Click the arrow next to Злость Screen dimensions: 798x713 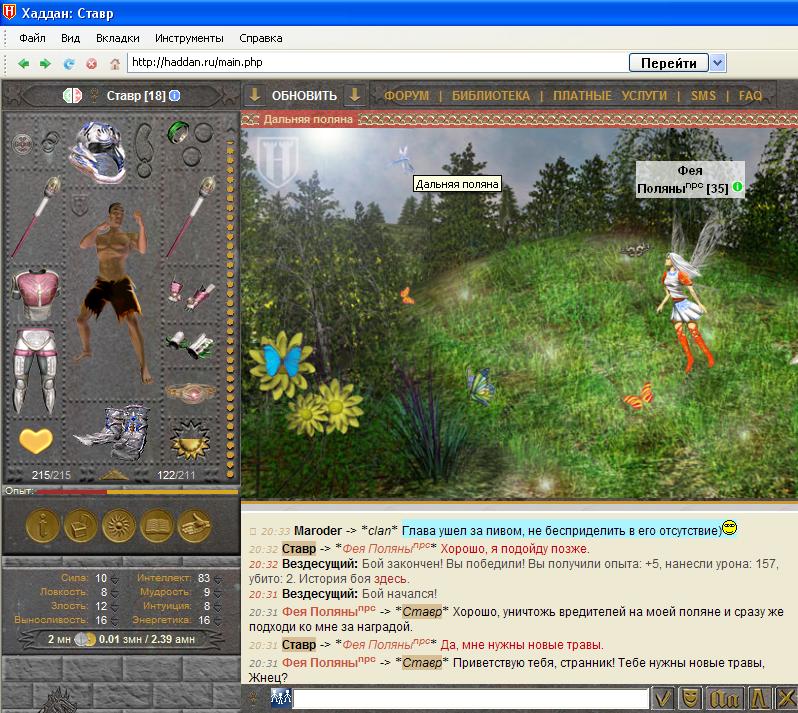click(115, 607)
